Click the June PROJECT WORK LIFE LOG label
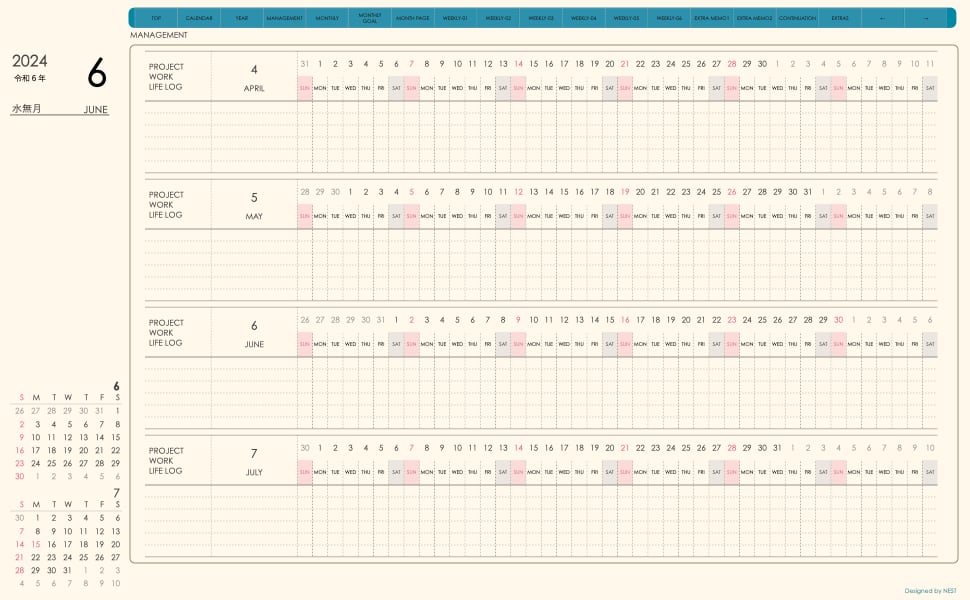The image size is (970, 600). pyautogui.click(x=166, y=333)
